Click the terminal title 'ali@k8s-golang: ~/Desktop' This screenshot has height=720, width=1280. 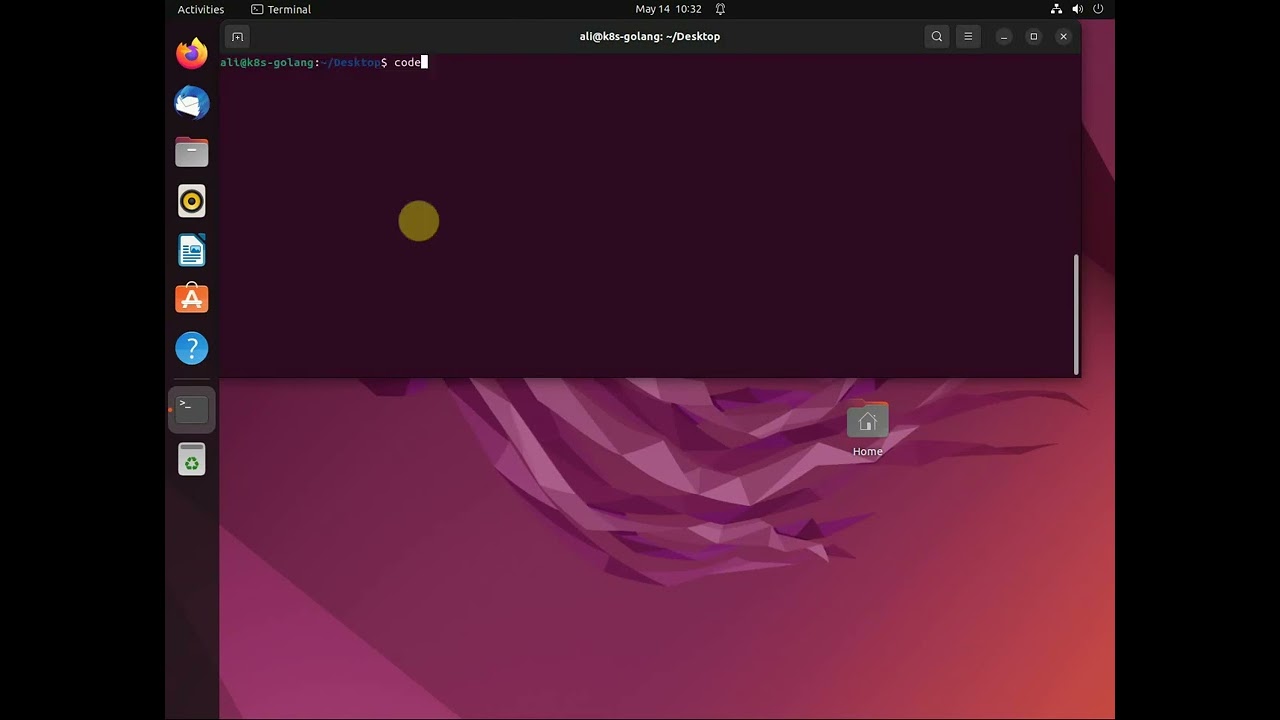tap(650, 37)
